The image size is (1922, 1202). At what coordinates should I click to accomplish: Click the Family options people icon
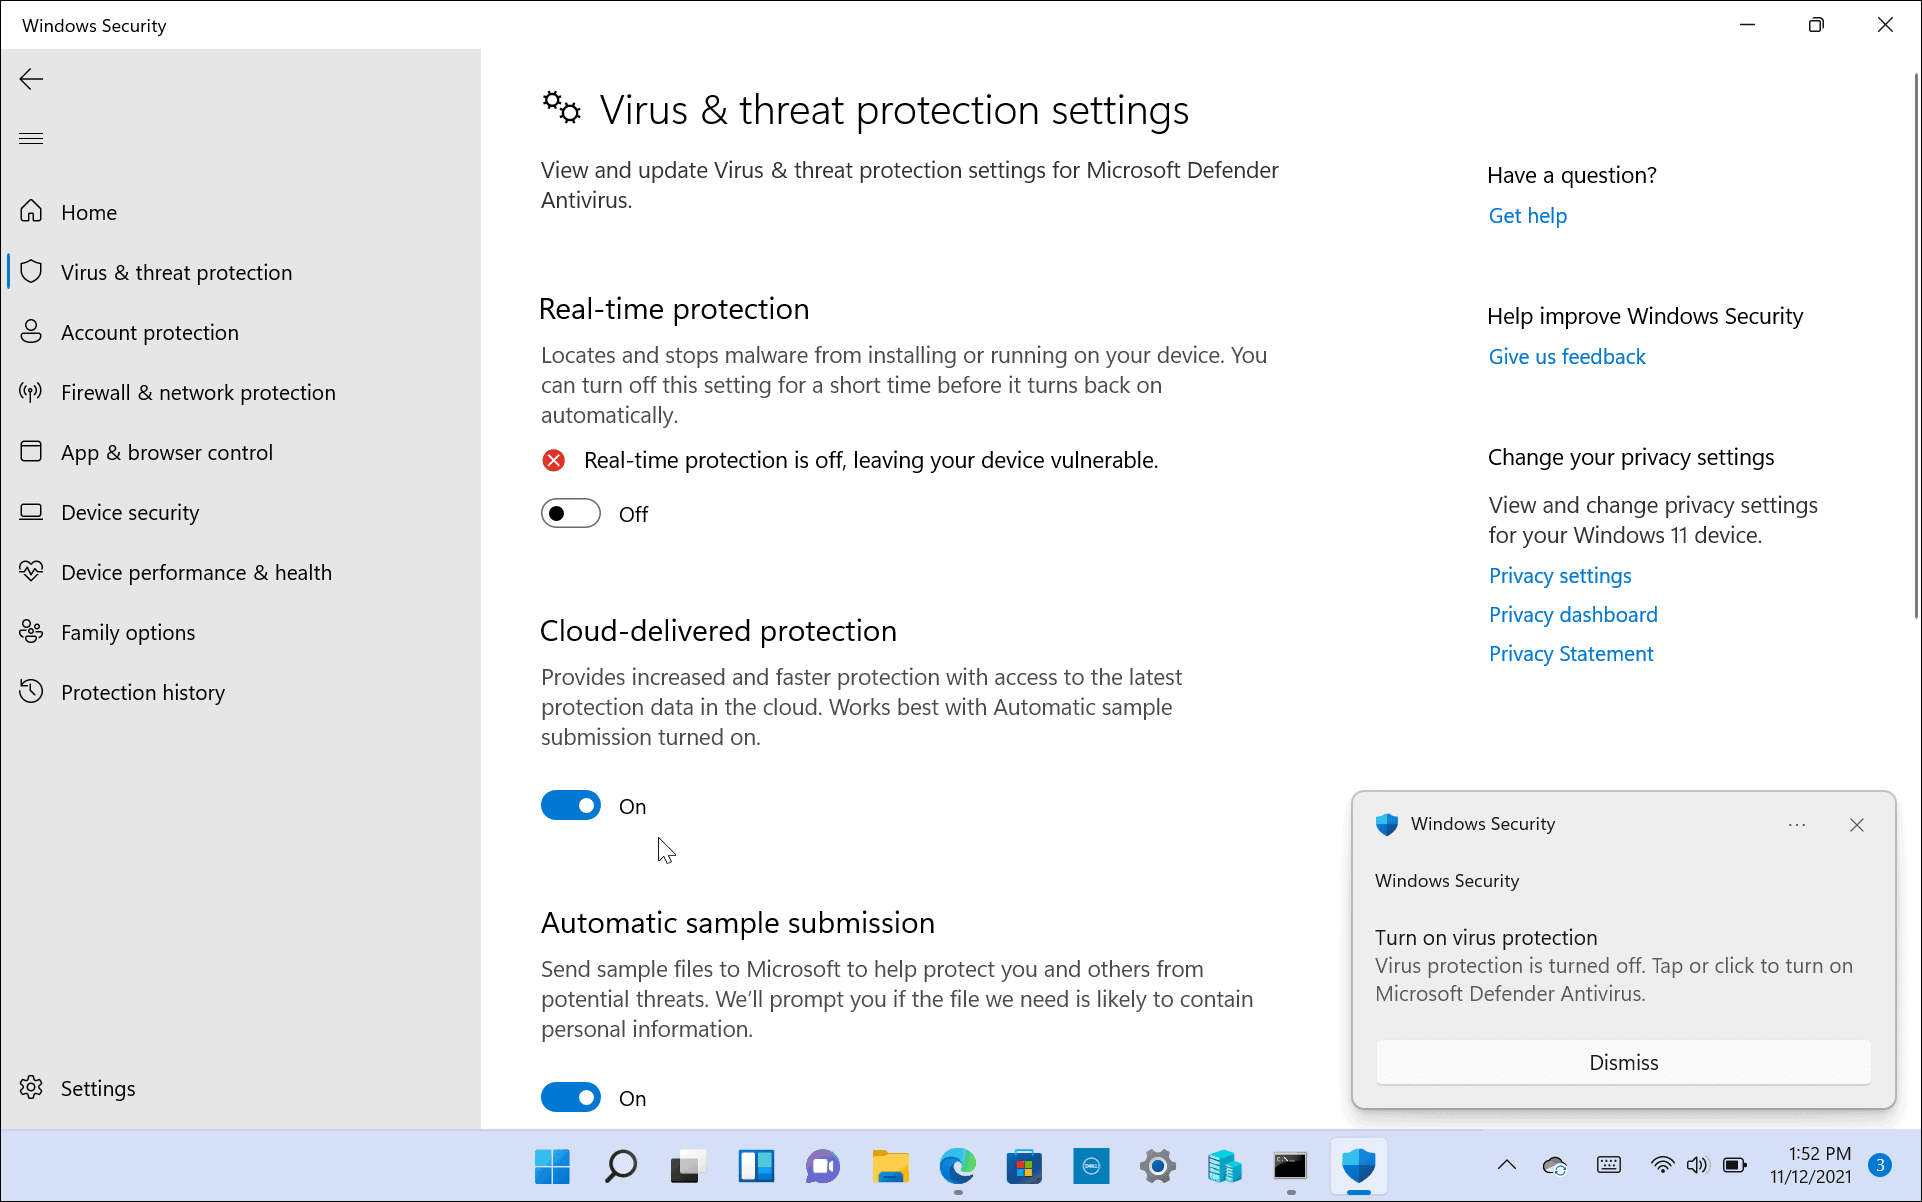pyautogui.click(x=32, y=632)
